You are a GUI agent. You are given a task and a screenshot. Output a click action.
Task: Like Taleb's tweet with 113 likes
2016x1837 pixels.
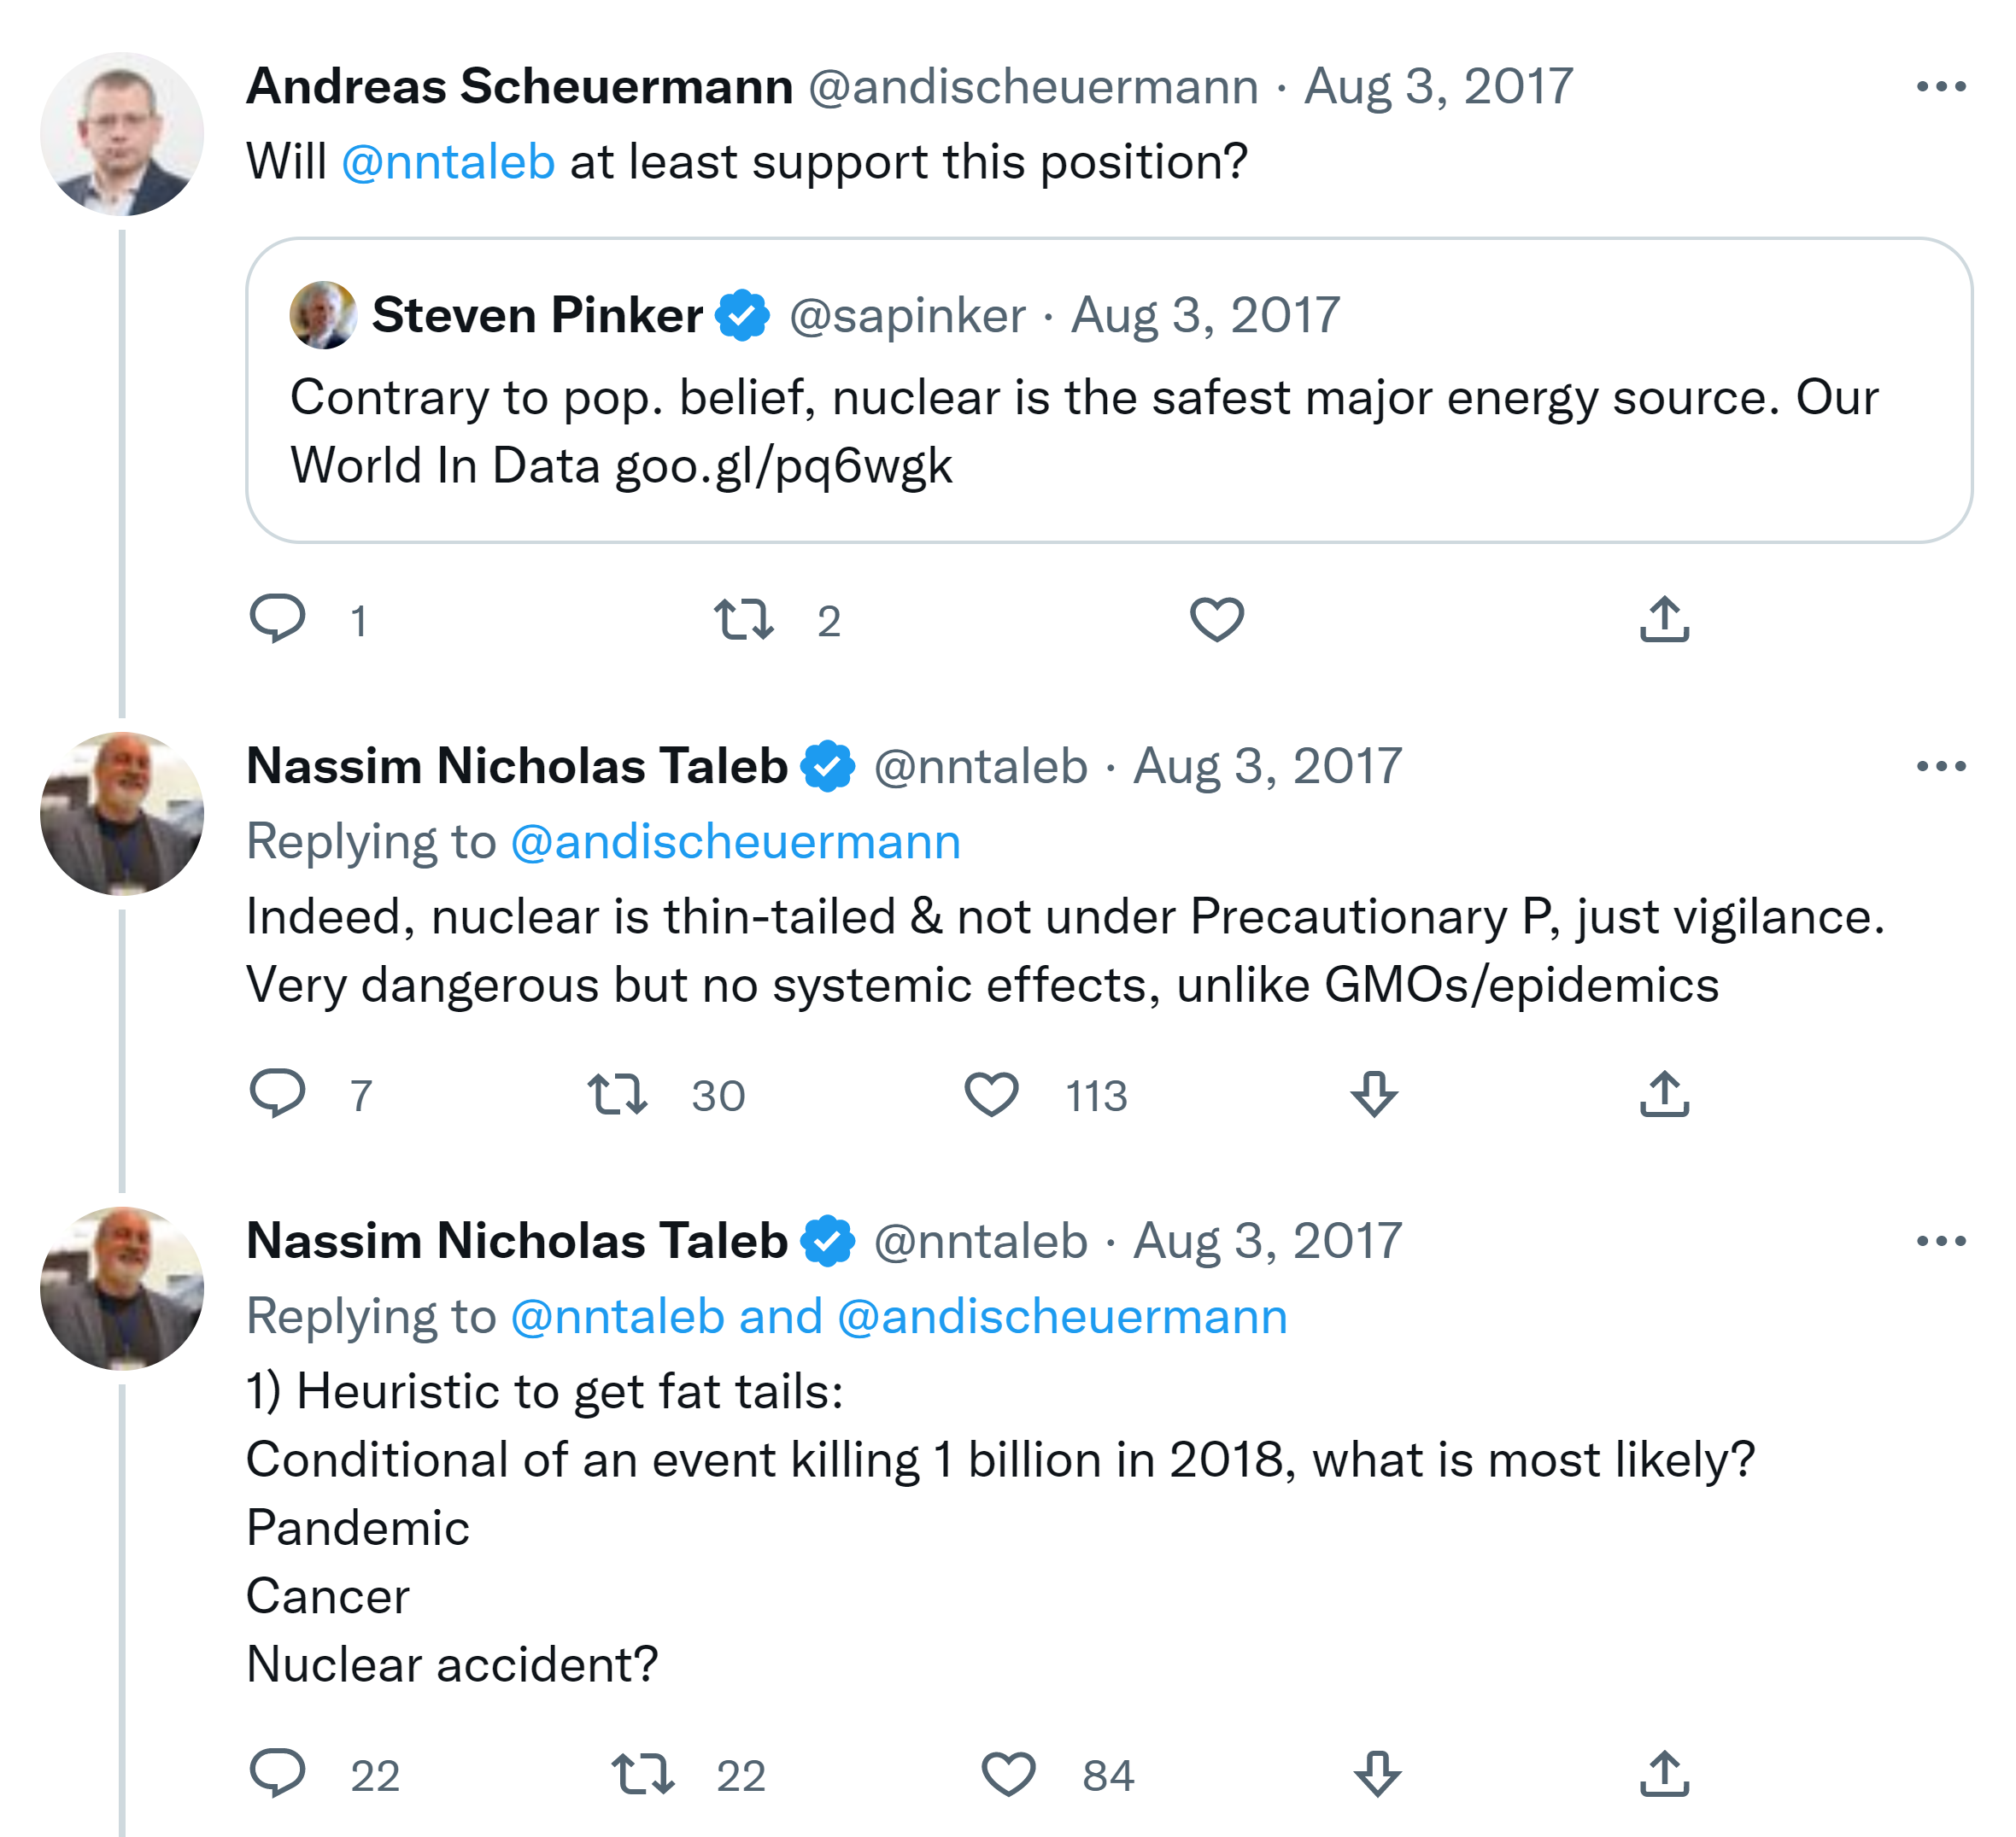click(991, 1093)
